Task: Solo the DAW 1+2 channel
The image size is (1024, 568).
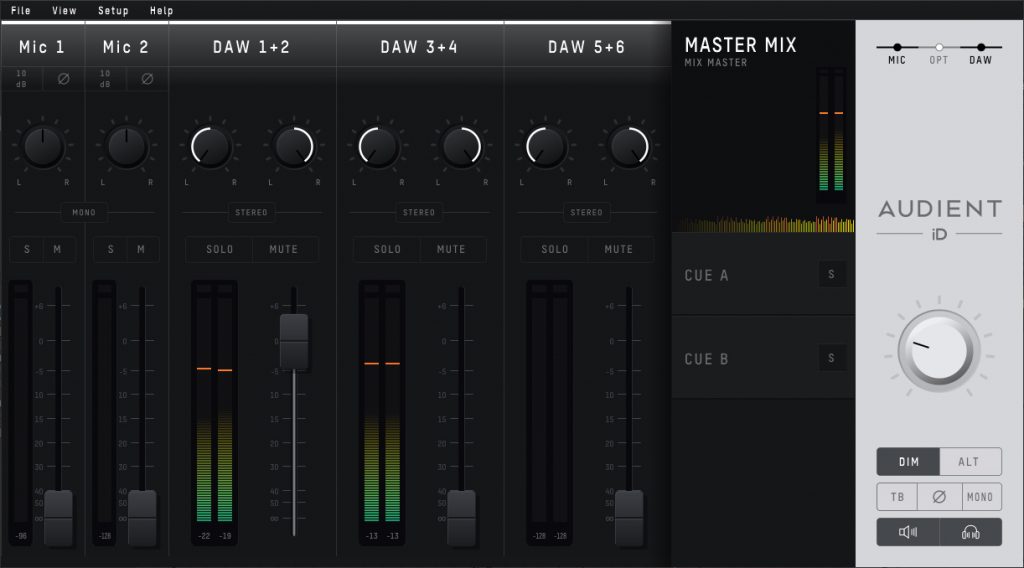Action: [x=220, y=249]
